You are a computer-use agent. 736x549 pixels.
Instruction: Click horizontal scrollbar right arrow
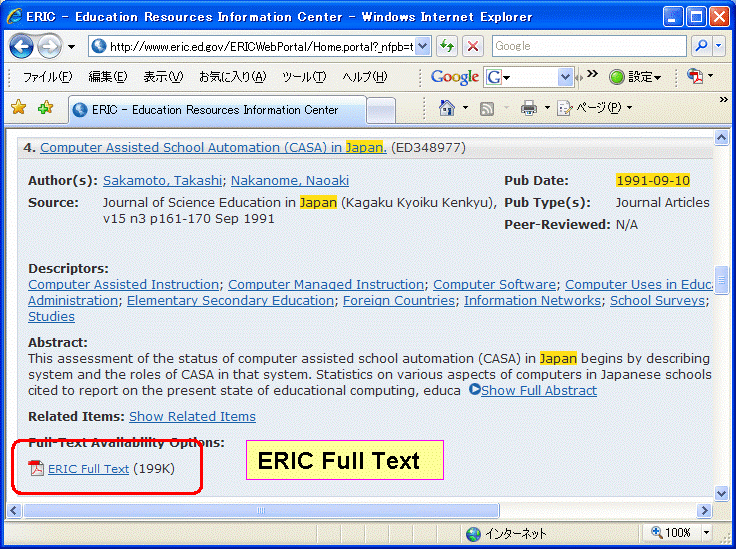tap(704, 510)
